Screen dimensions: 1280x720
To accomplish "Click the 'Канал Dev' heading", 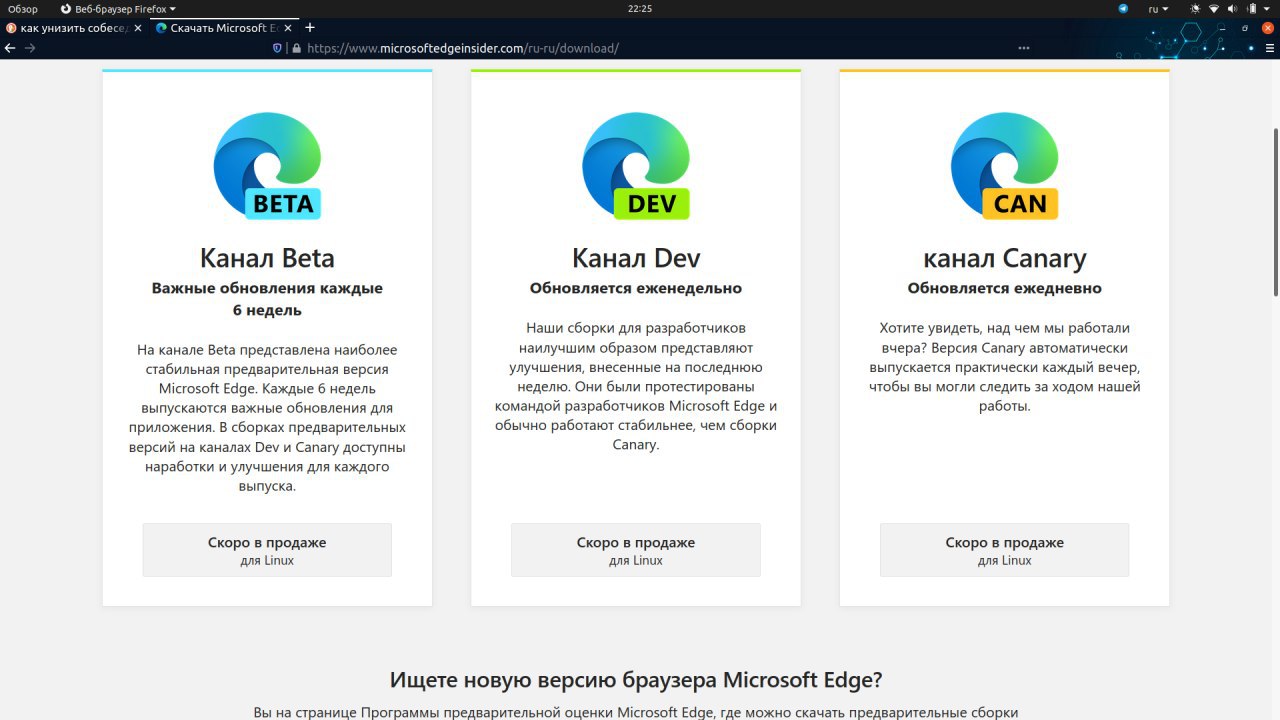I will point(636,258).
